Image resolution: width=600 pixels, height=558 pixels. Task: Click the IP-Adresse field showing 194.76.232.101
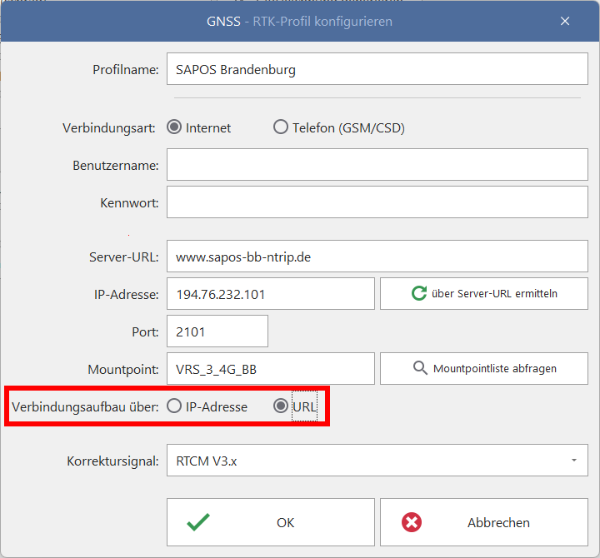271,294
